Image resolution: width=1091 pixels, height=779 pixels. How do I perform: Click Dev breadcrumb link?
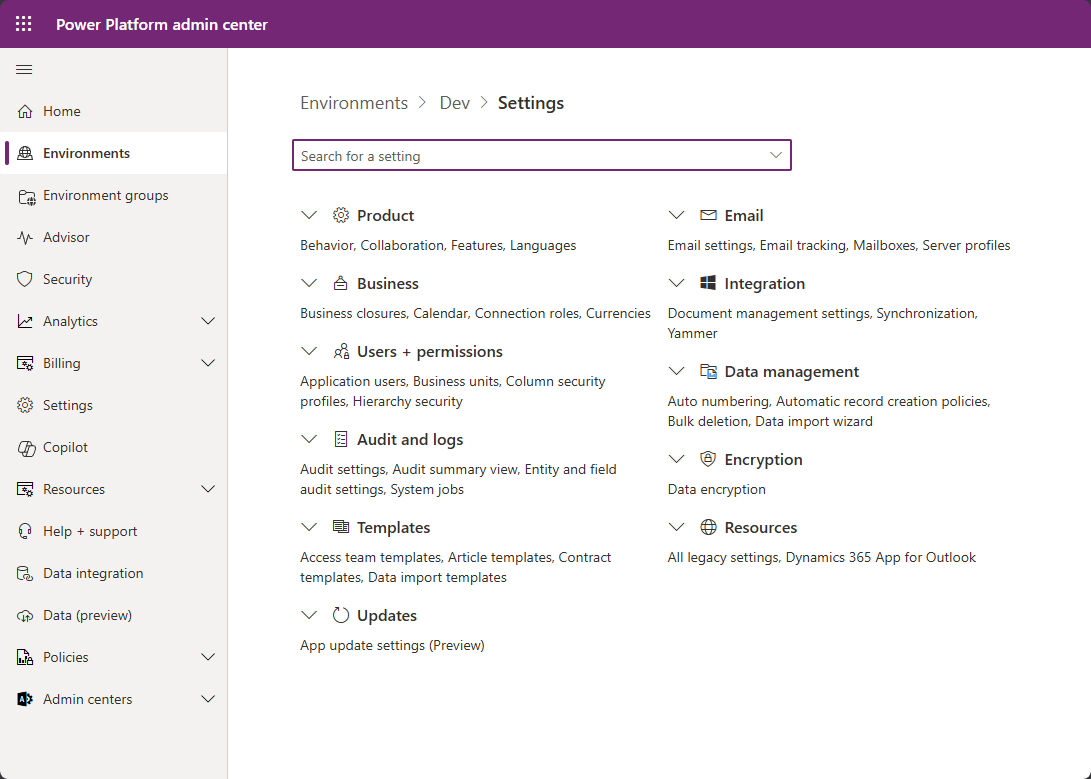click(x=454, y=103)
